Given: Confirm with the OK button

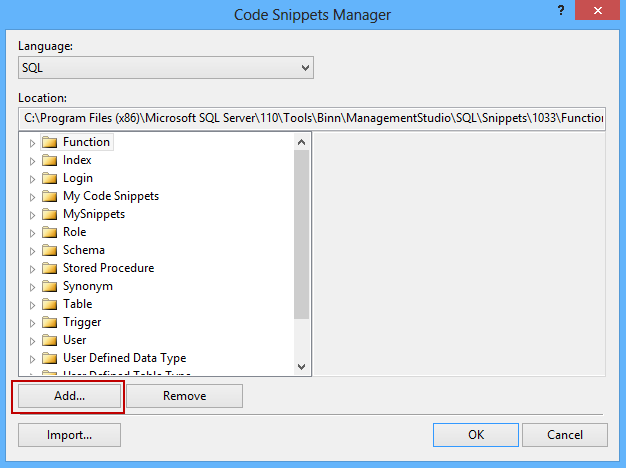Looking at the screenshot, I should 476,435.
